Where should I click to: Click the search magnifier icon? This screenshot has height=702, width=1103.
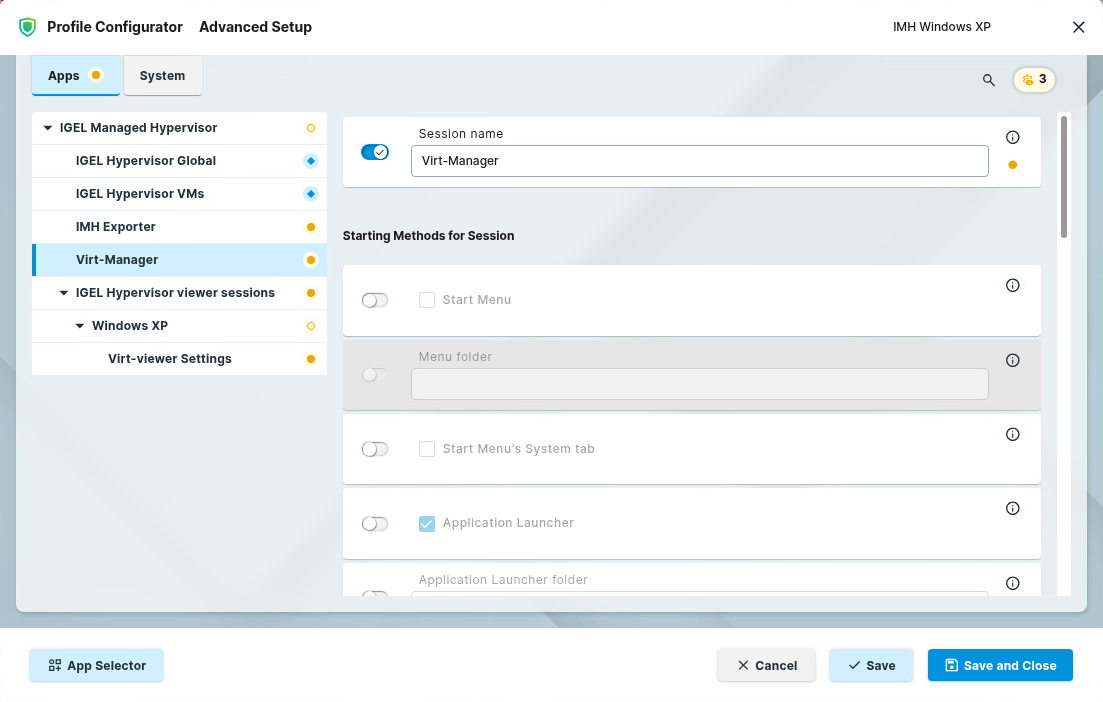pyautogui.click(x=989, y=80)
